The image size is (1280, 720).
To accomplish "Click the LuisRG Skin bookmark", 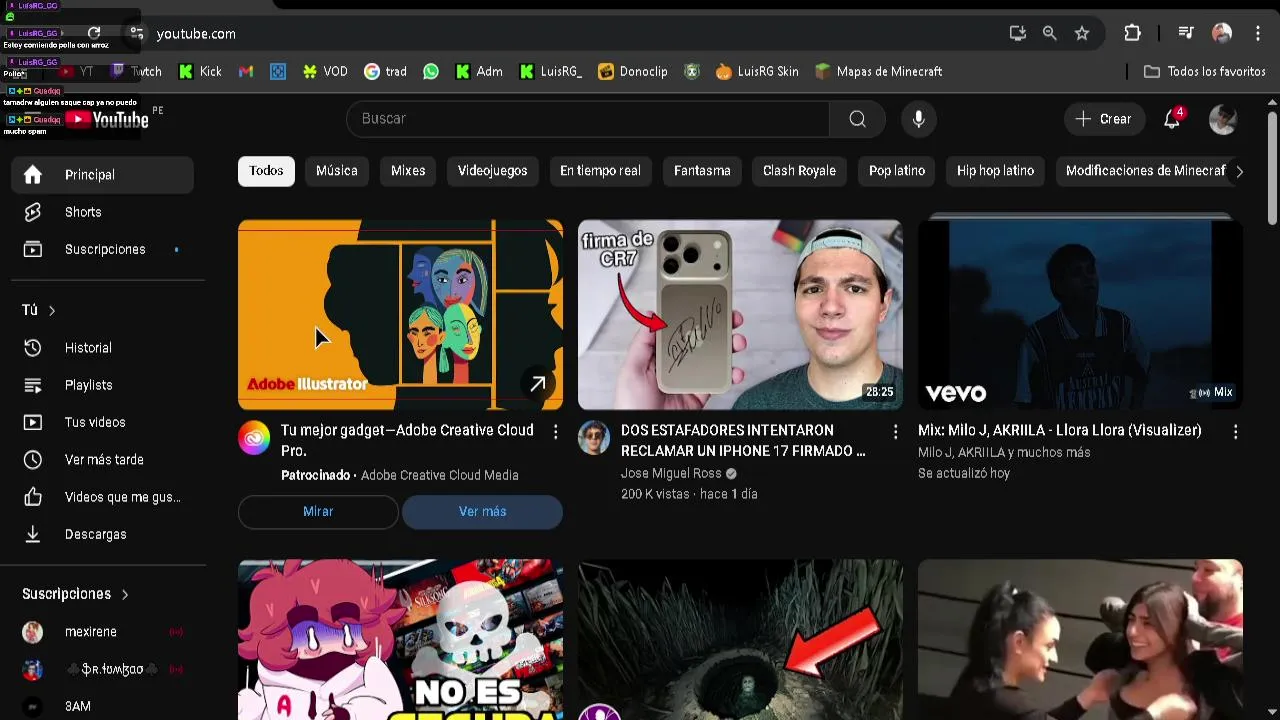I will (757, 72).
